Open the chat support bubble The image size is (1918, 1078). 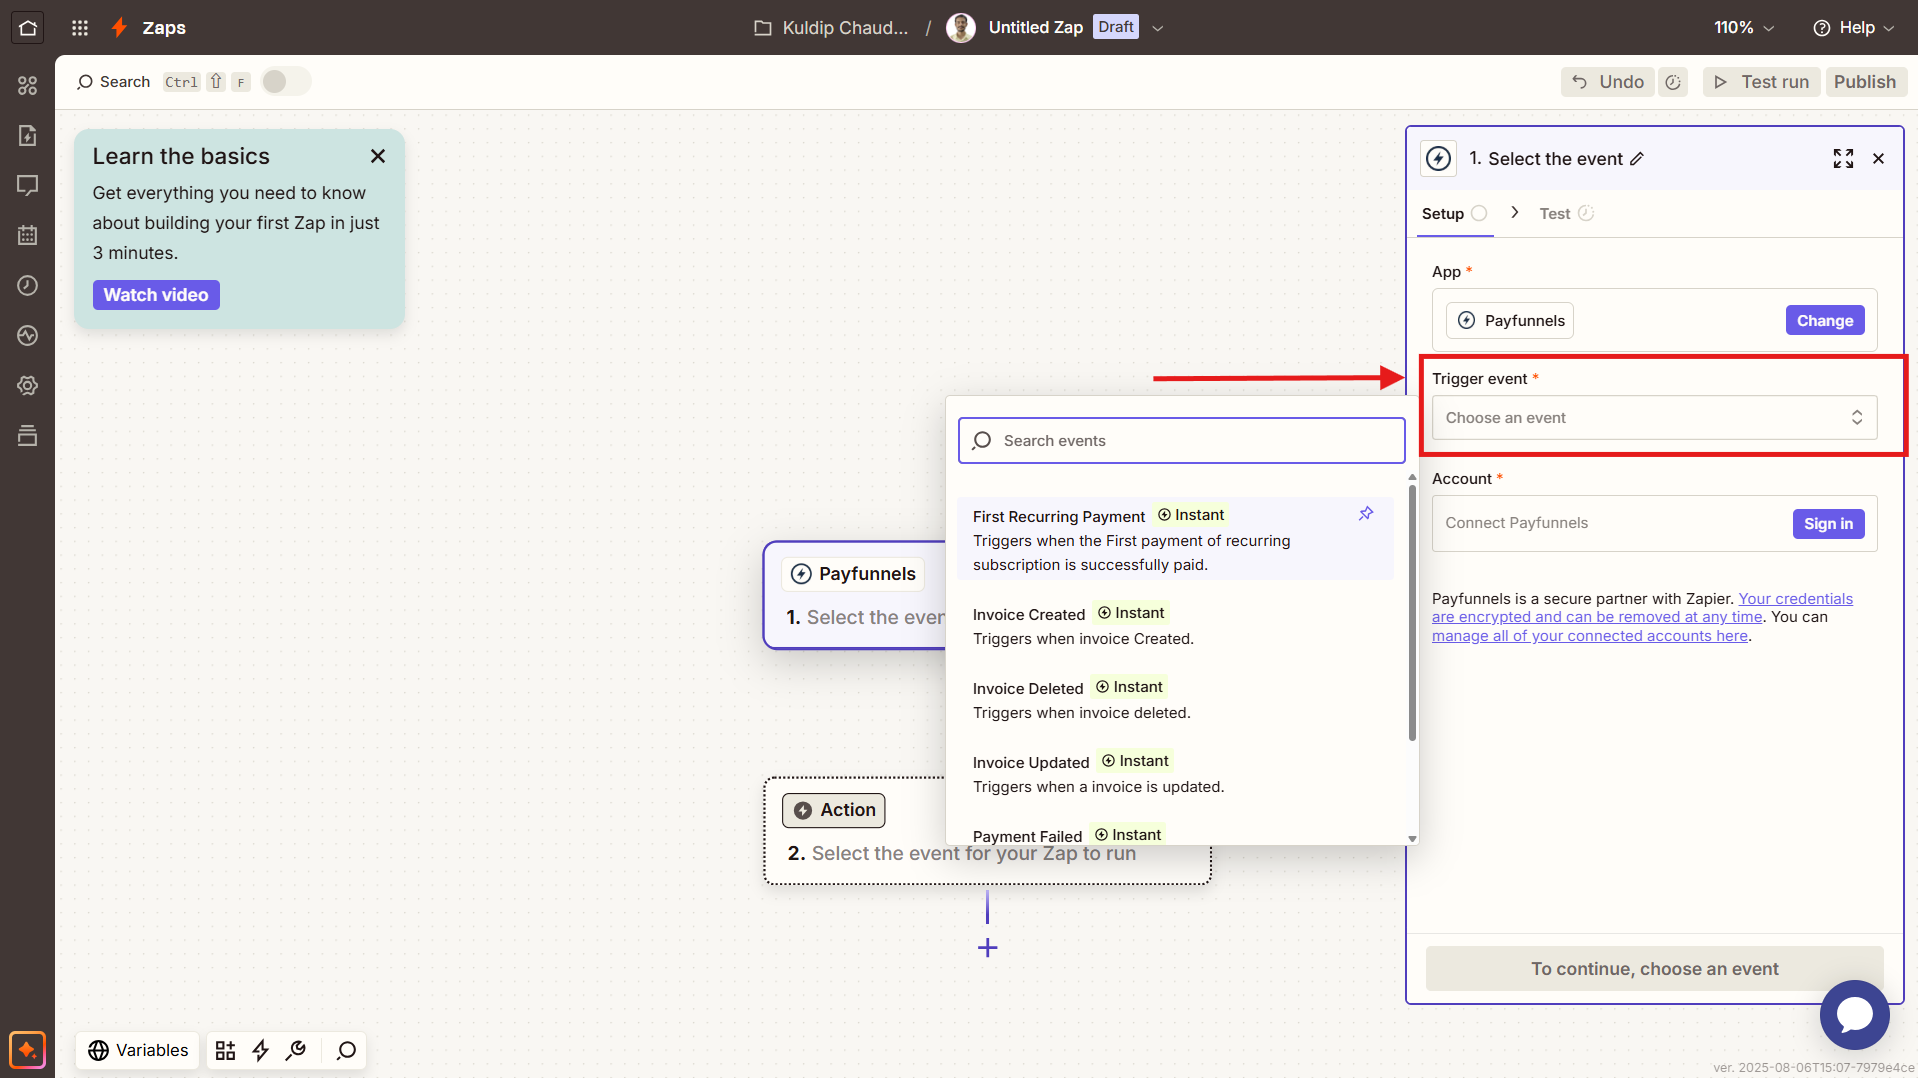tap(1854, 1014)
